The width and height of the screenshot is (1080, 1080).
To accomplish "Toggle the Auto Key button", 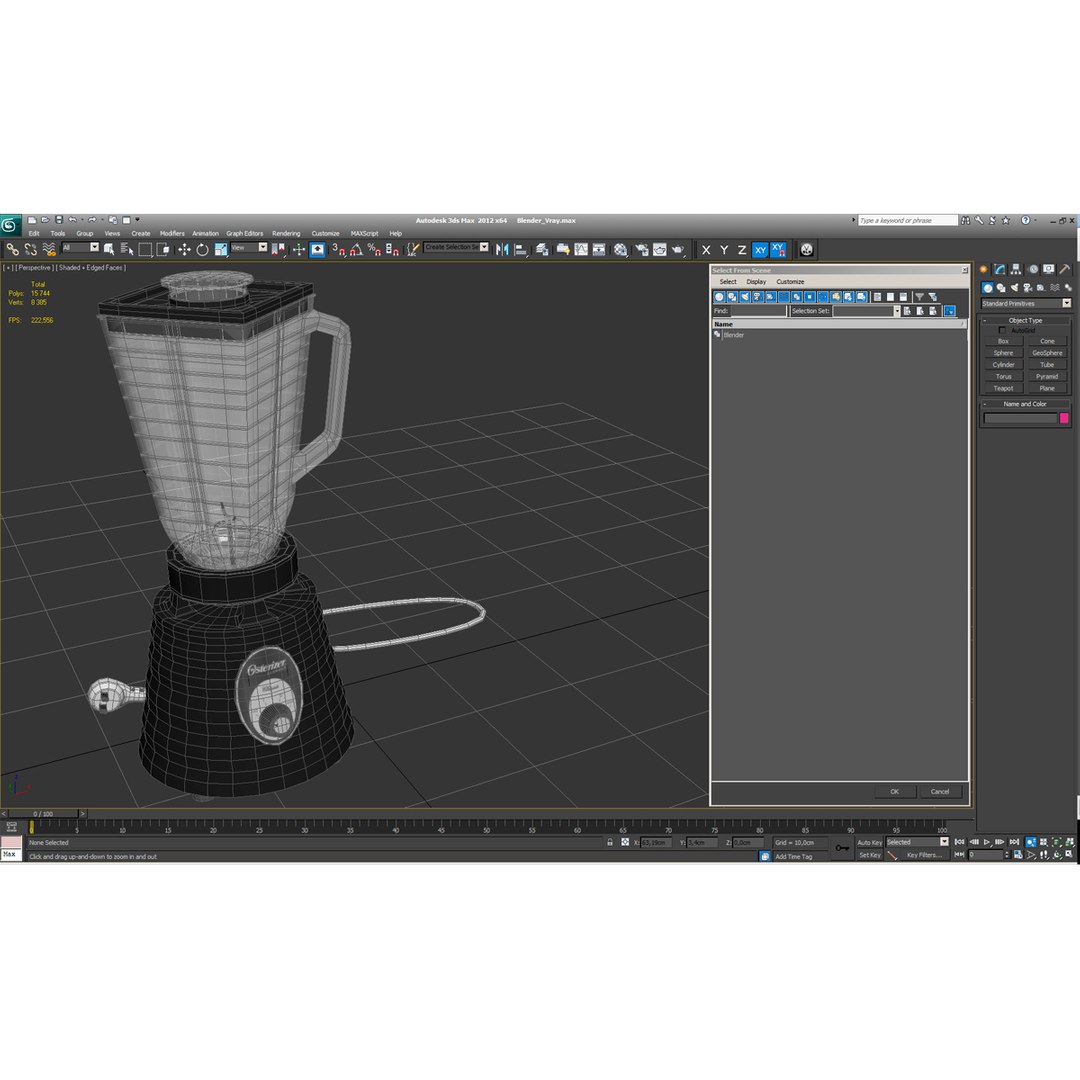I will point(869,842).
